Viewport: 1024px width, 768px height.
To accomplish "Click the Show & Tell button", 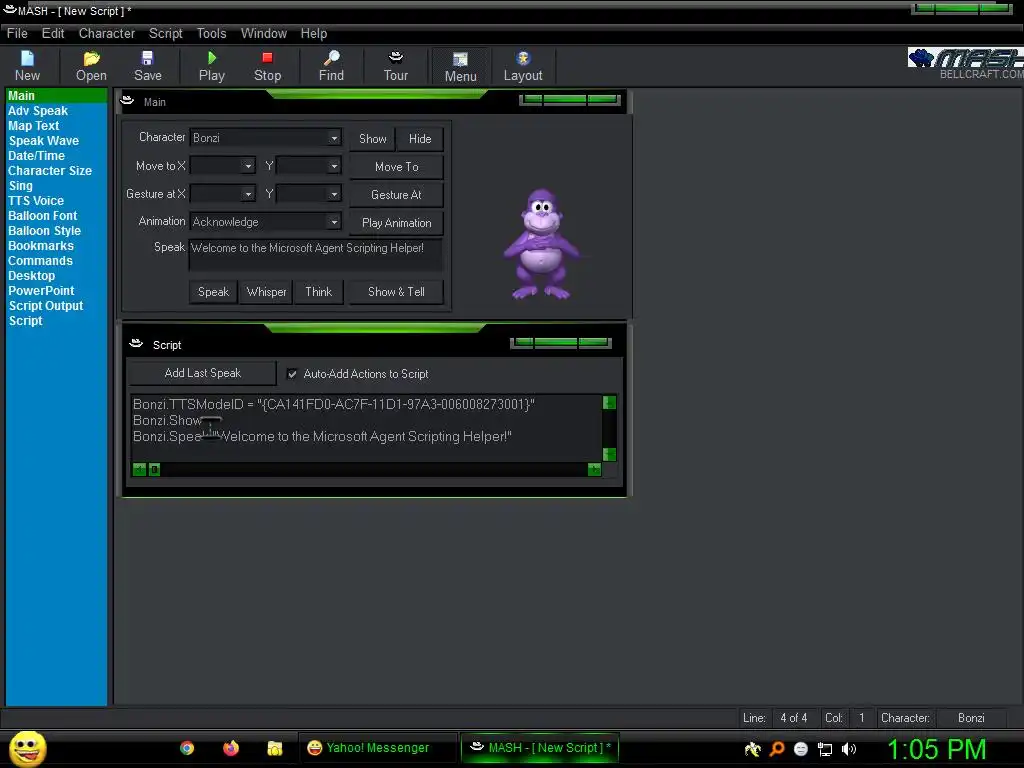I will [396, 292].
